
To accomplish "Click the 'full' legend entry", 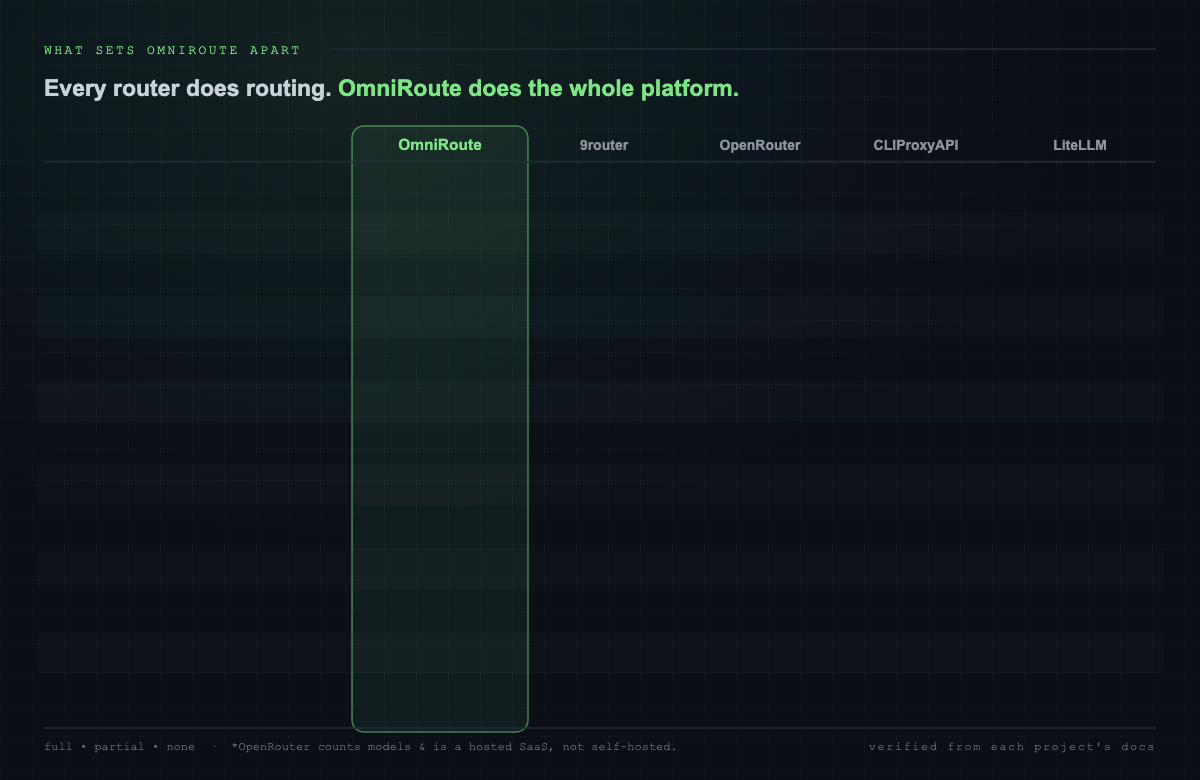I will pos(58,747).
